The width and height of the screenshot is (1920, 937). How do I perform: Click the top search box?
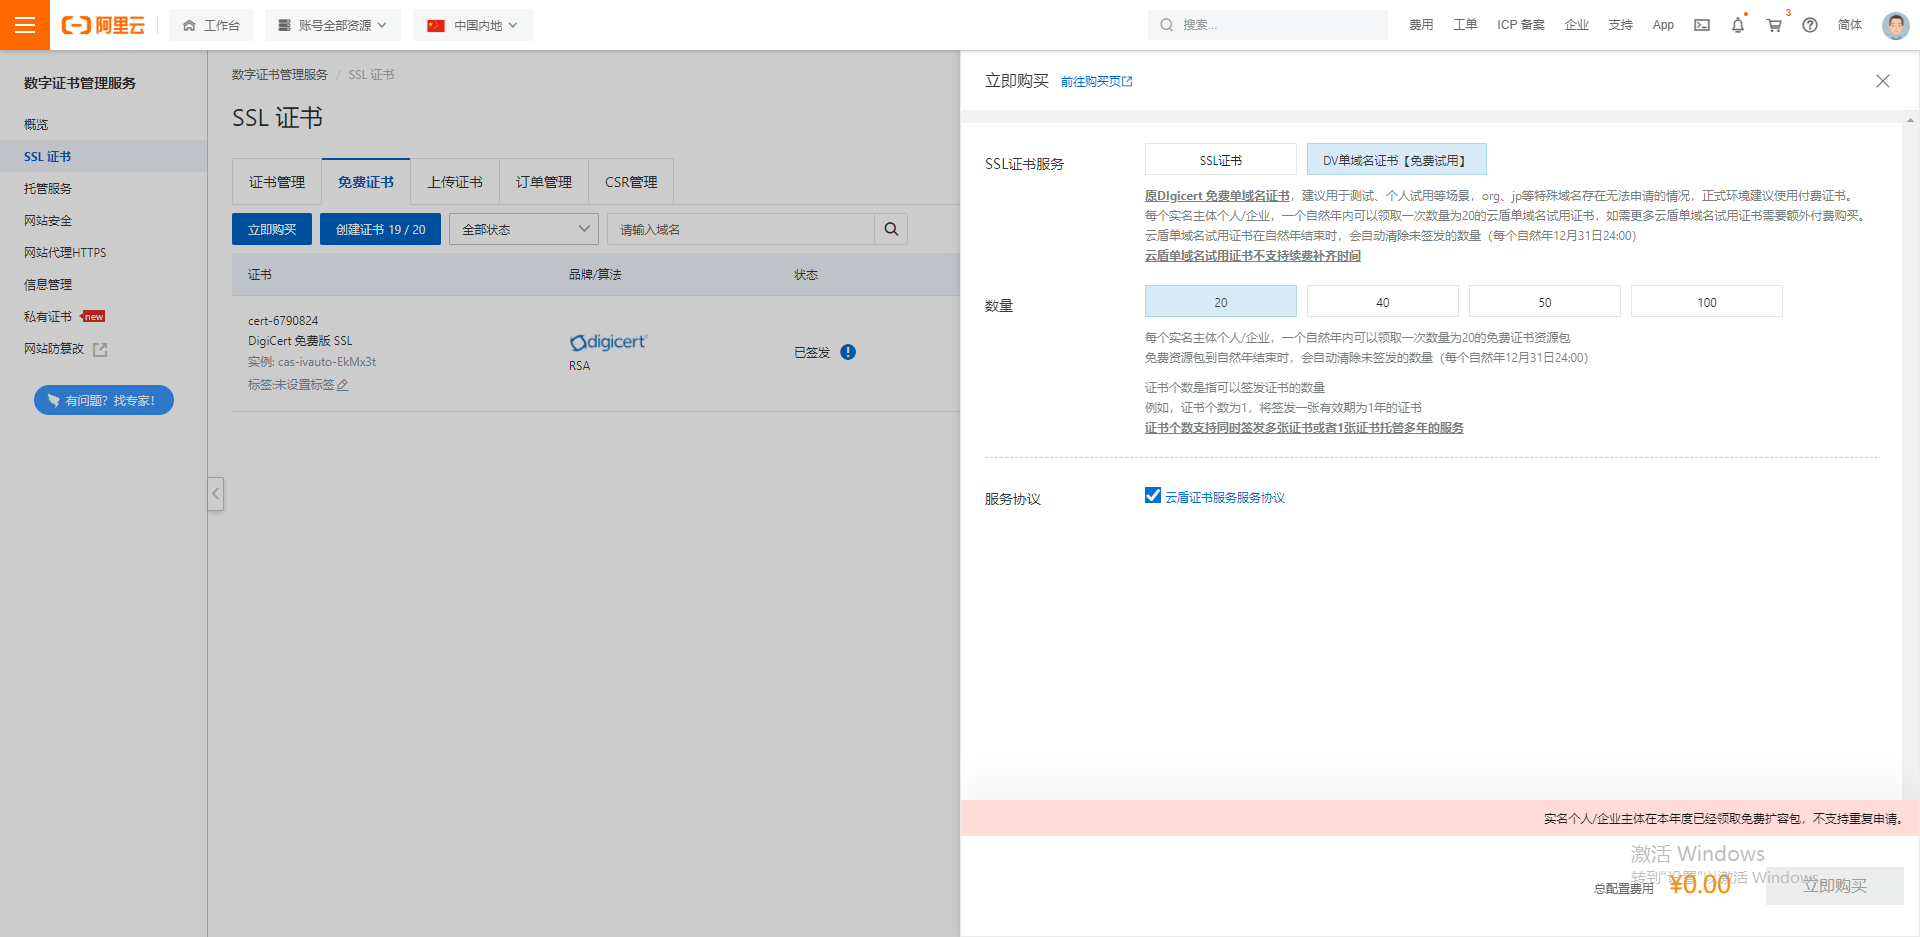[x=1268, y=25]
